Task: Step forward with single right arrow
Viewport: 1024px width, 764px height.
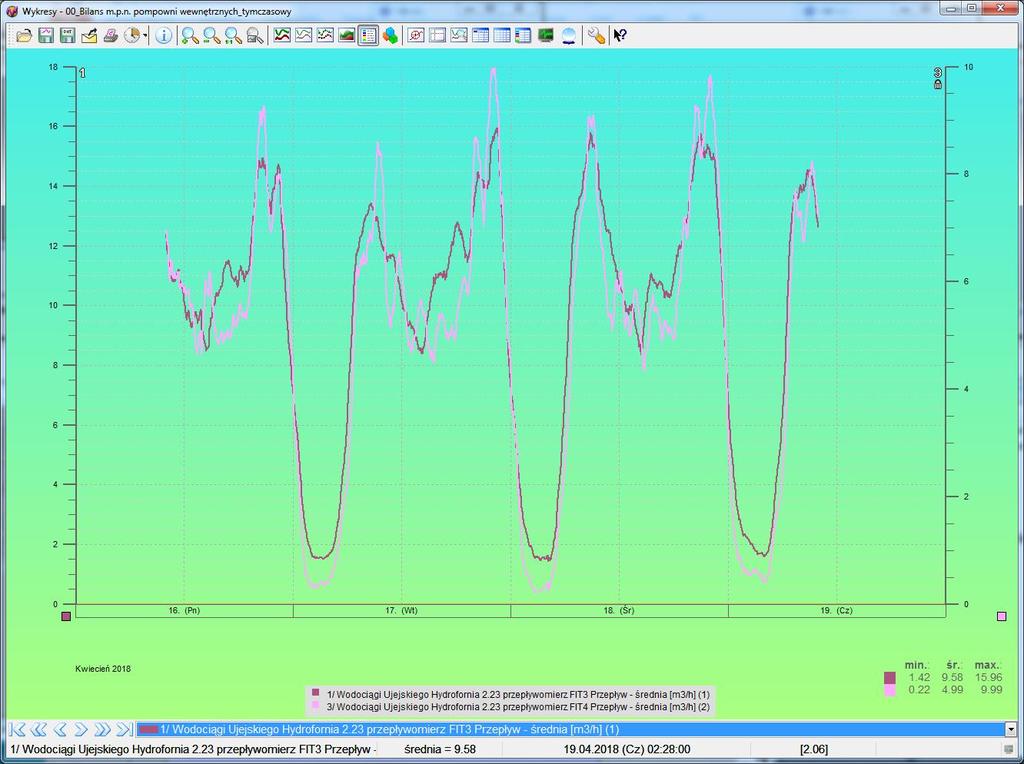Action: click(80, 729)
